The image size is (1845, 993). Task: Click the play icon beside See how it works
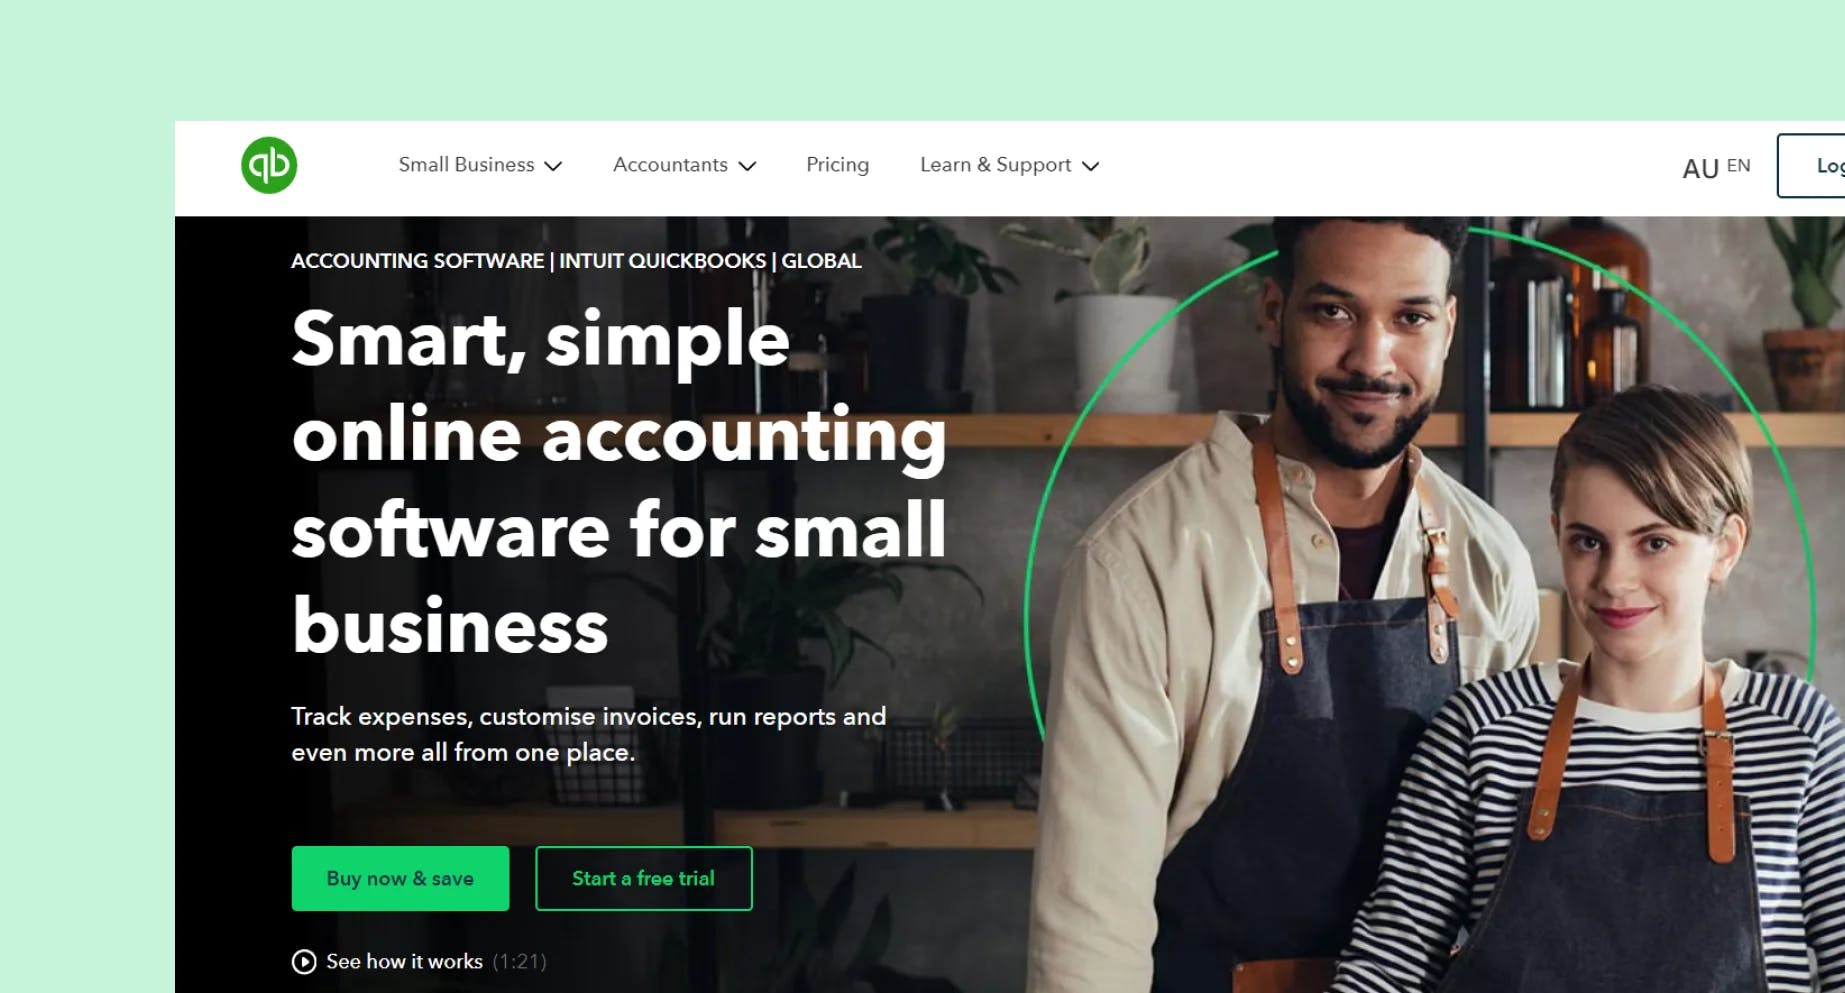(304, 961)
